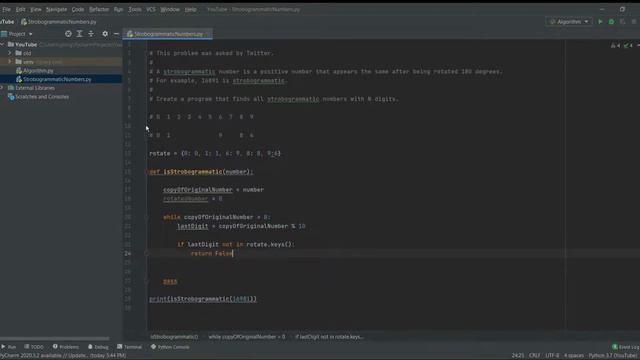Click line number 24 in the gutter
640x360 pixels.
pos(128,253)
